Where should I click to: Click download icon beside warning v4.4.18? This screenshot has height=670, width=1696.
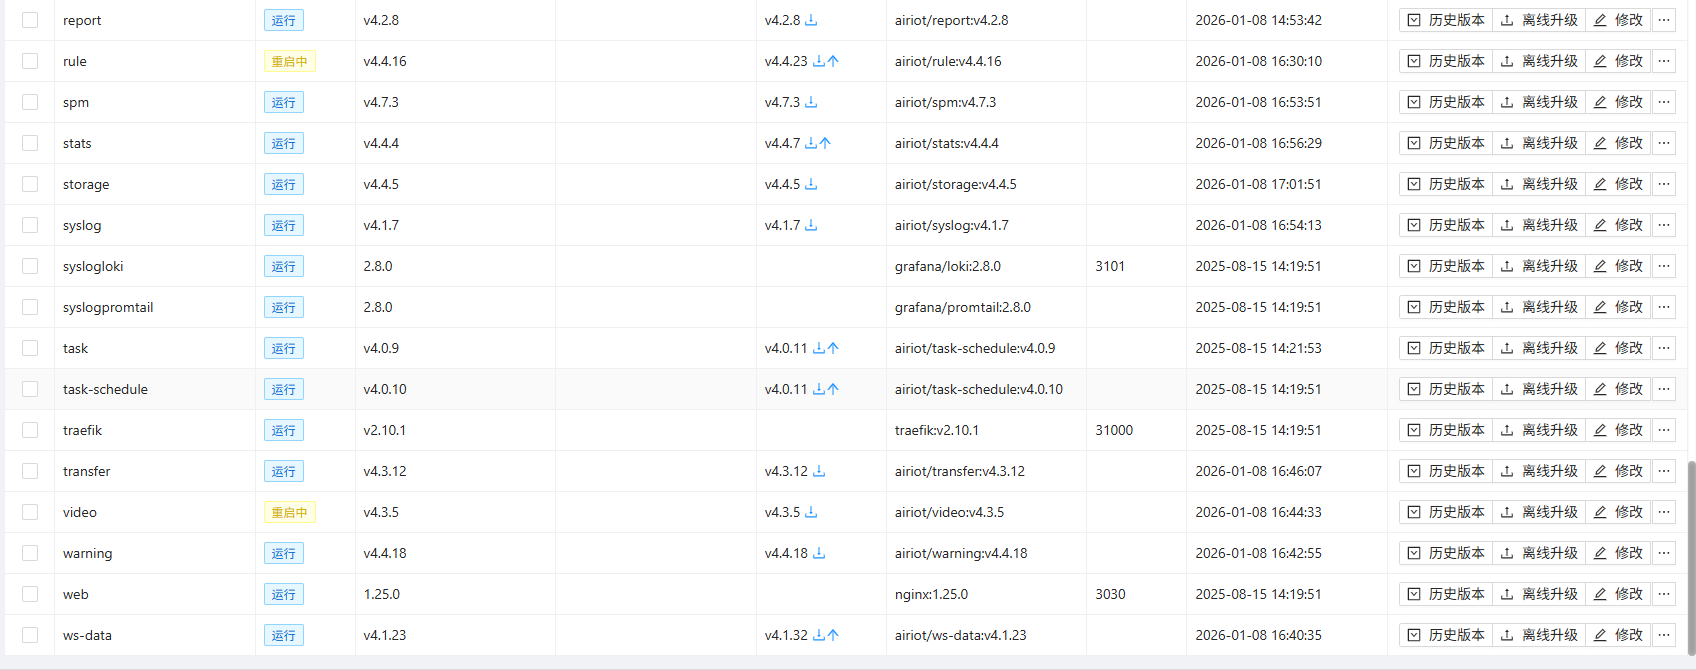point(819,553)
